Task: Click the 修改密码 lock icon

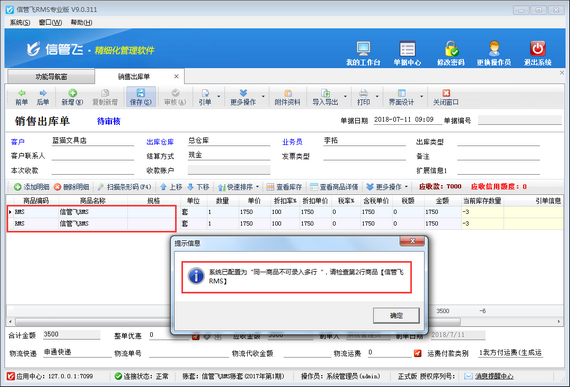Action: click(x=451, y=48)
